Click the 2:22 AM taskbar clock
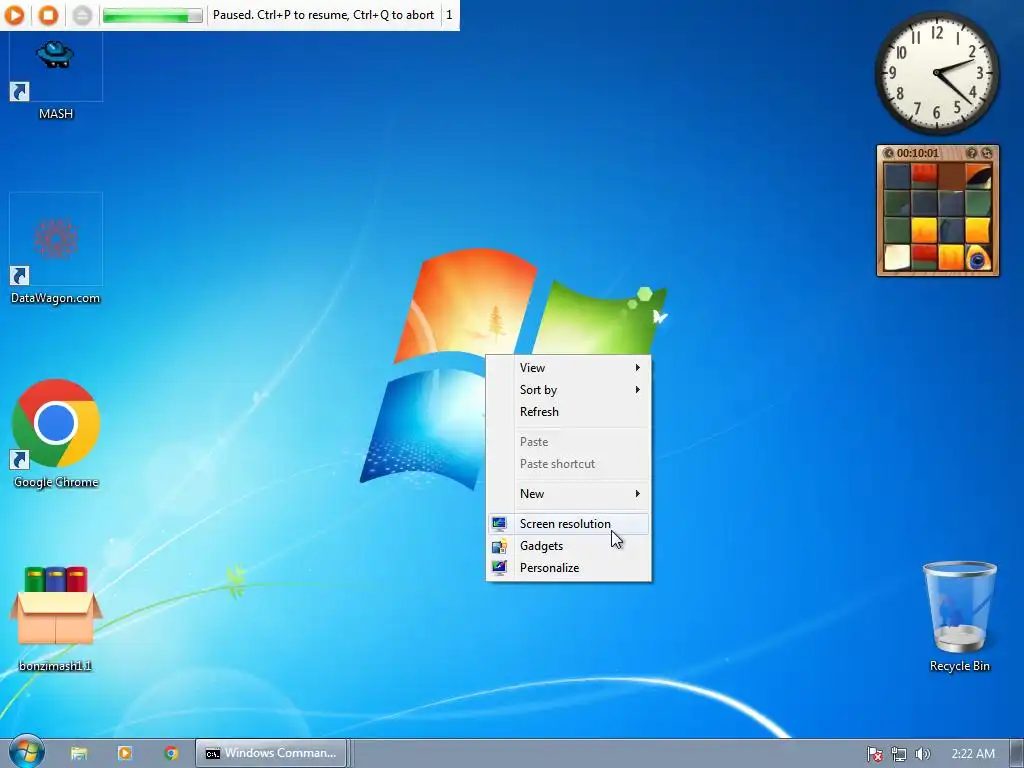This screenshot has height=768, width=1024. 973,754
